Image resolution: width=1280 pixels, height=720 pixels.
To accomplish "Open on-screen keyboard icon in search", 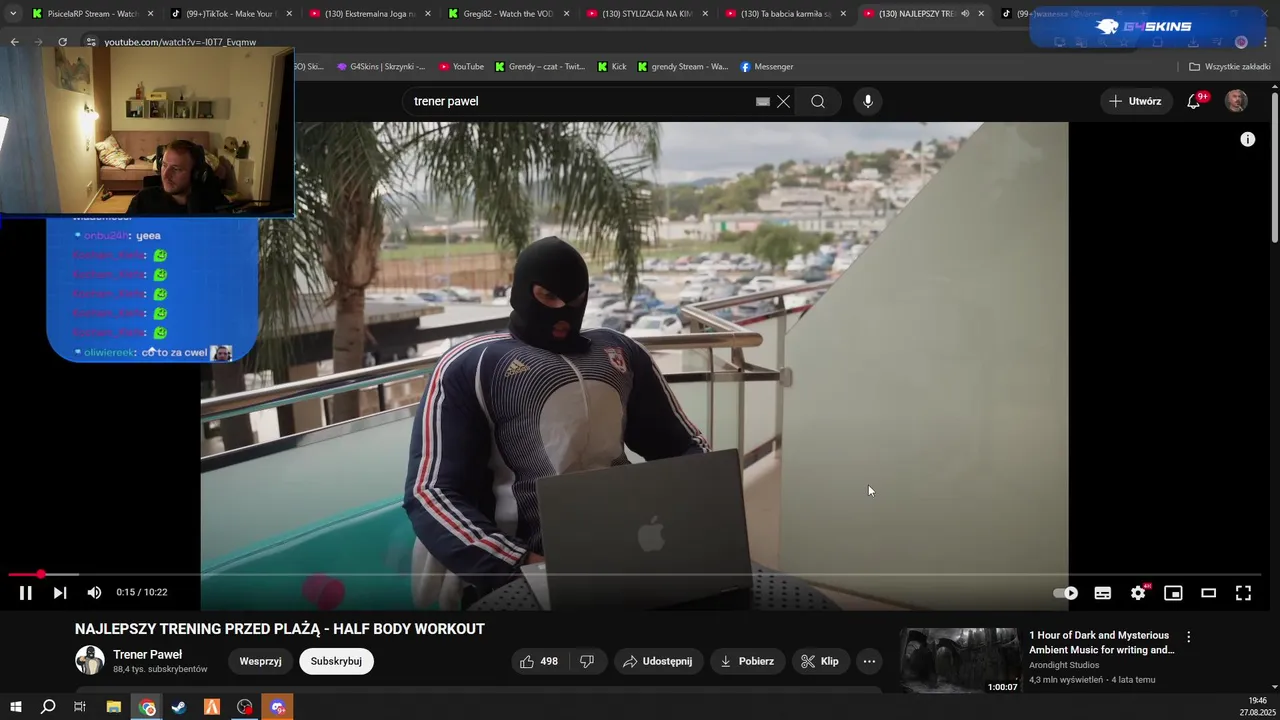I will 763,101.
